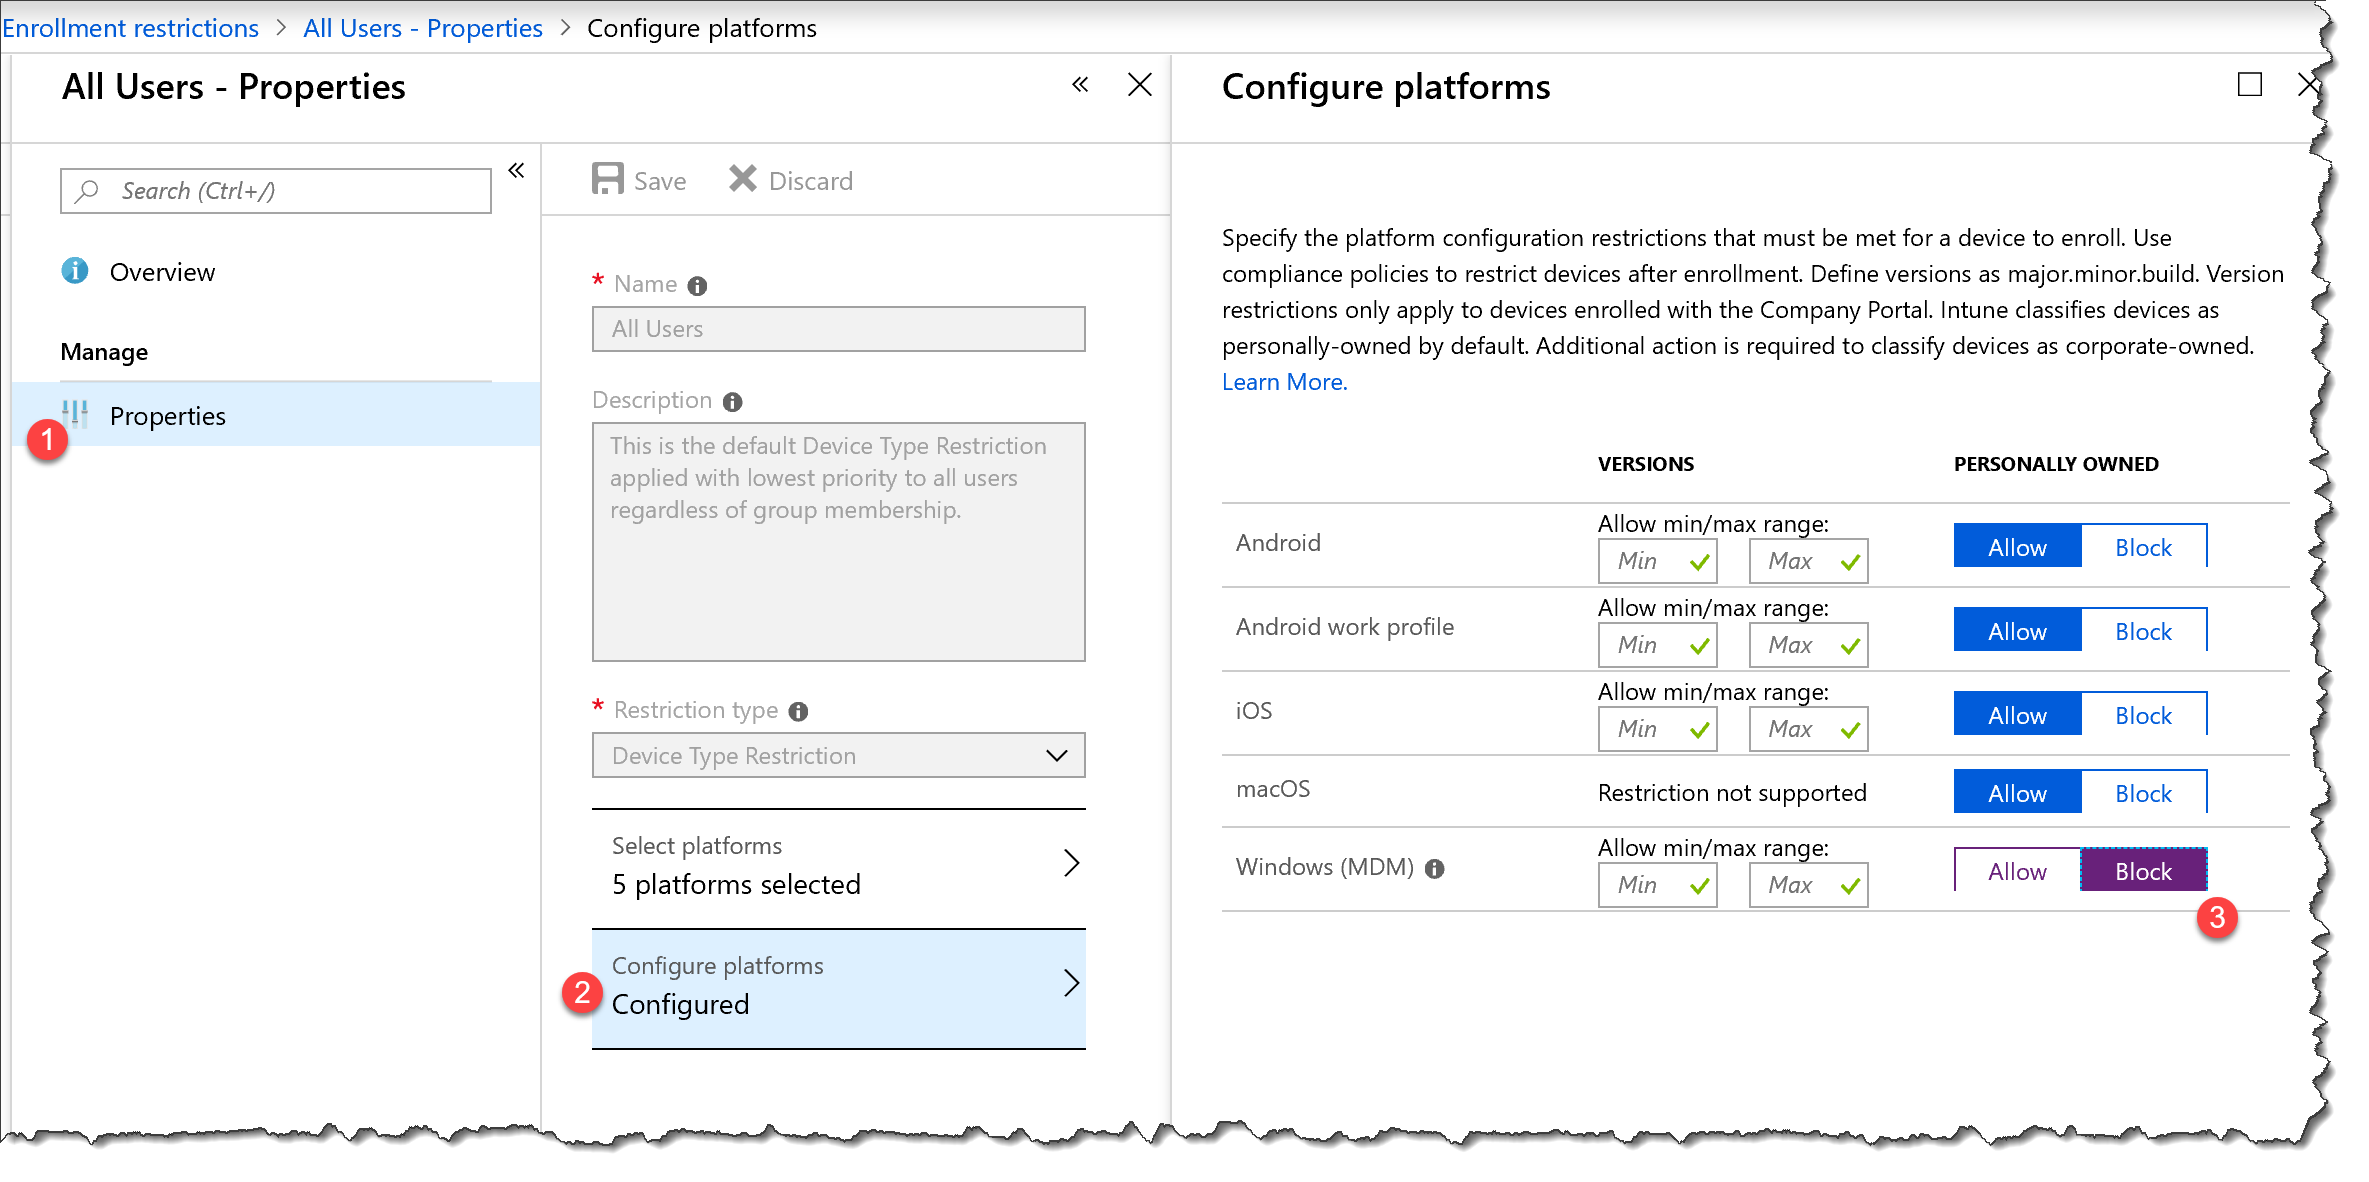Click the Name field info icon
This screenshot has width=2369, height=1182.
698,286
